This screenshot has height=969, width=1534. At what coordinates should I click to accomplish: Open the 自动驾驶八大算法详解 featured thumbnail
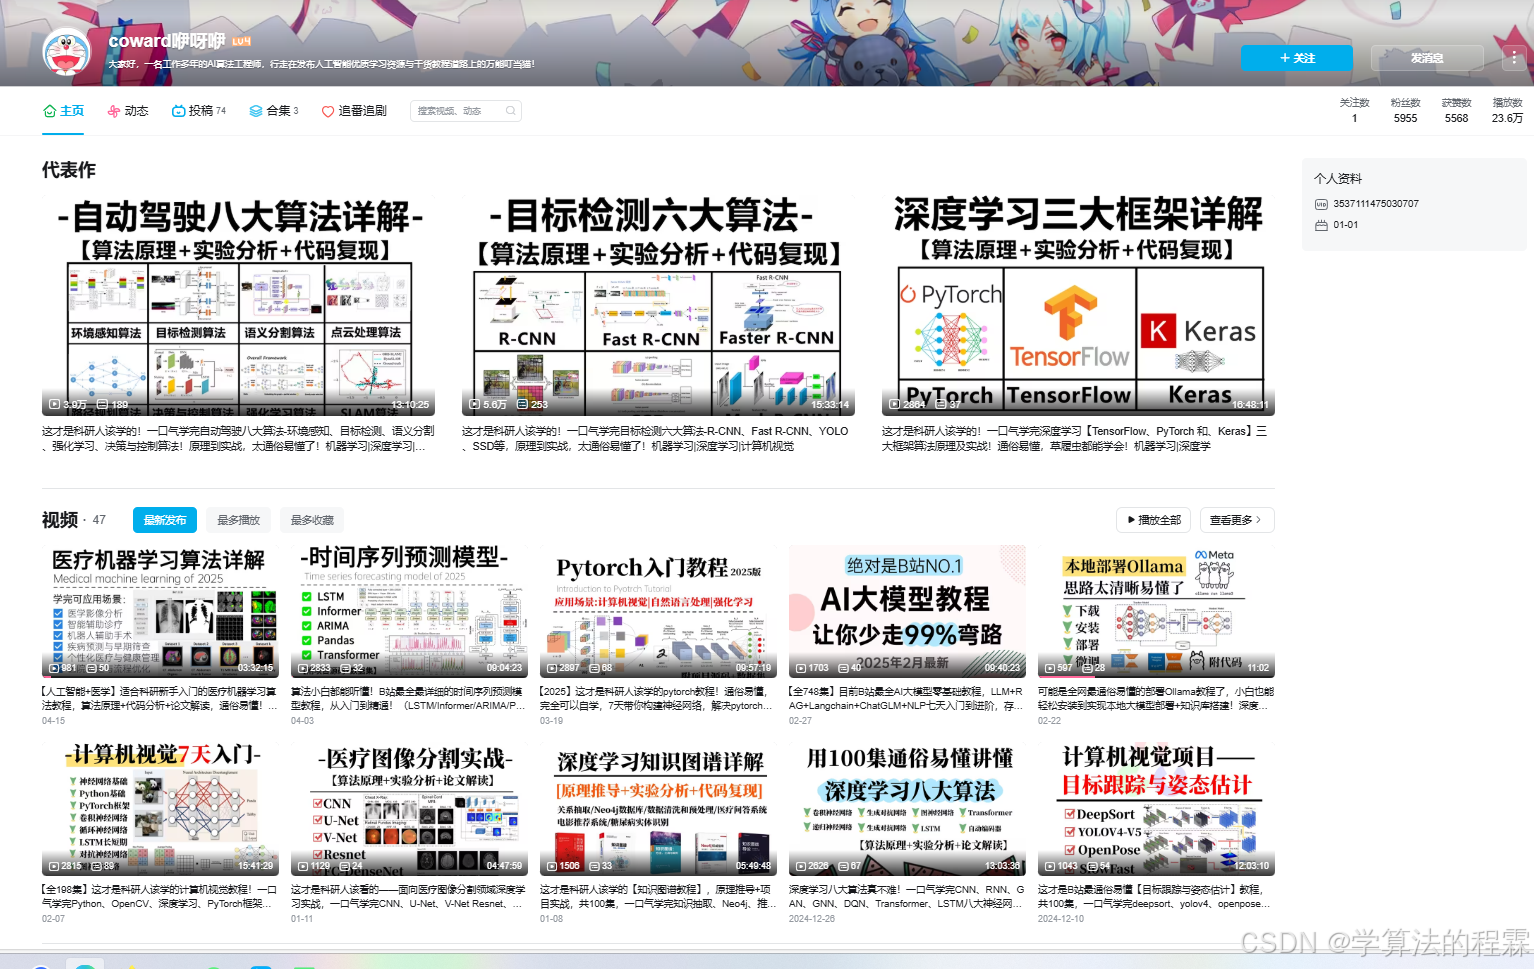point(238,305)
